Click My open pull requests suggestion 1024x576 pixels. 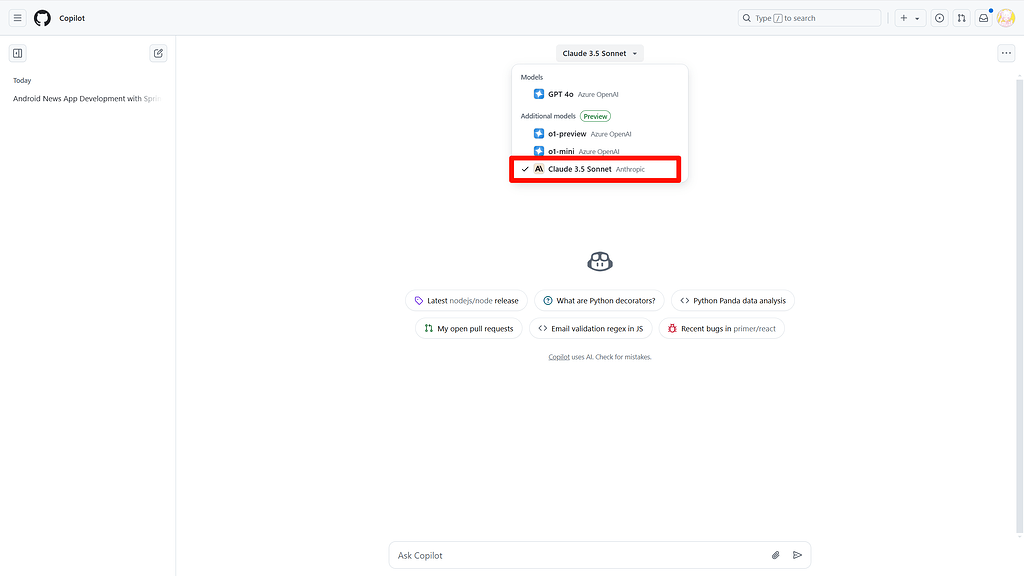pyautogui.click(x=468, y=328)
